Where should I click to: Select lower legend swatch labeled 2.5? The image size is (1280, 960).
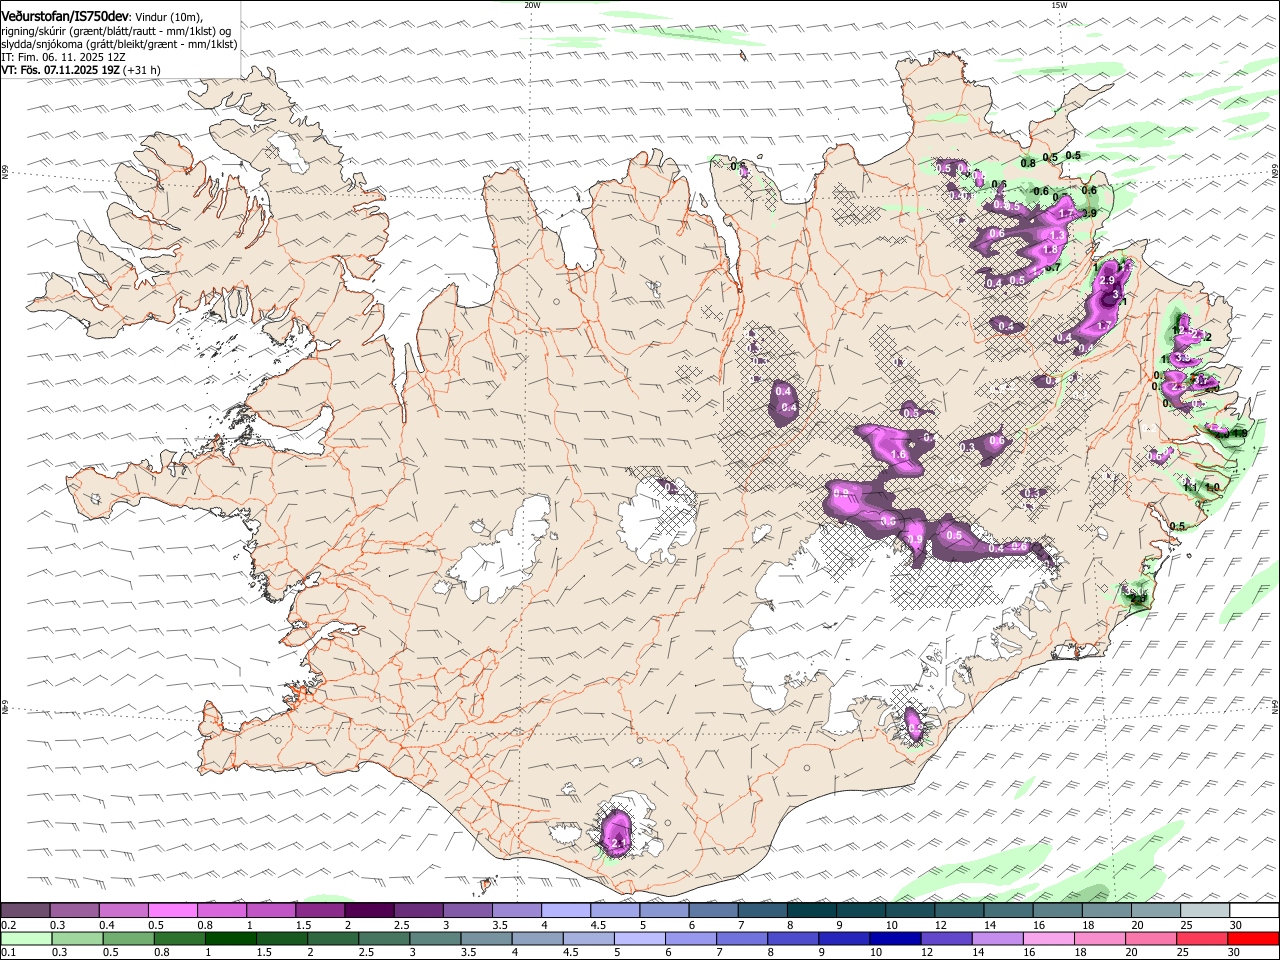click(x=383, y=938)
